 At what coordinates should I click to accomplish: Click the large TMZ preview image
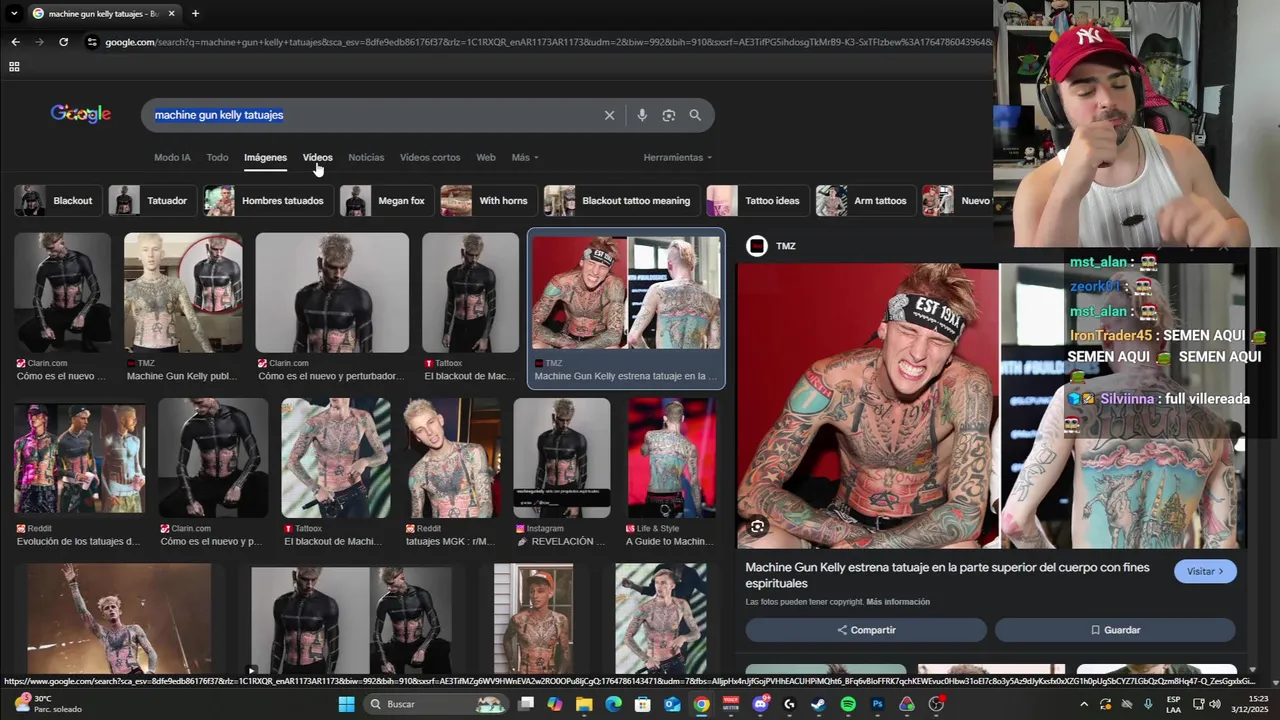991,406
